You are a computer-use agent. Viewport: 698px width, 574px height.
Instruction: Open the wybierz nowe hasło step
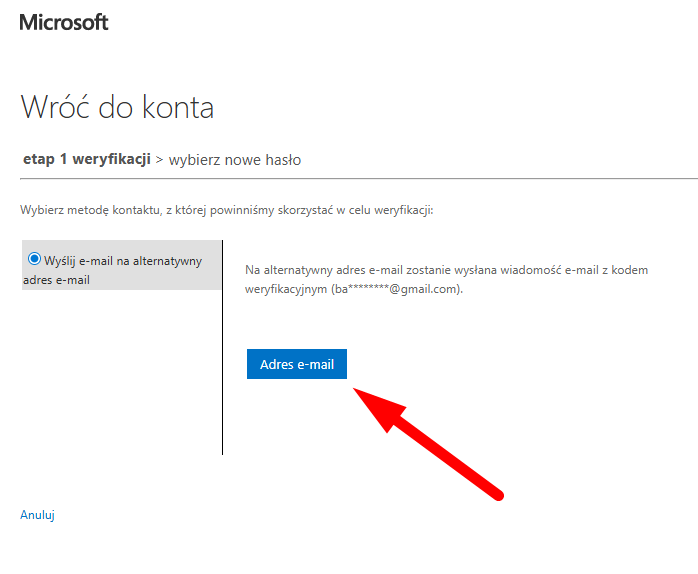[x=234, y=159]
